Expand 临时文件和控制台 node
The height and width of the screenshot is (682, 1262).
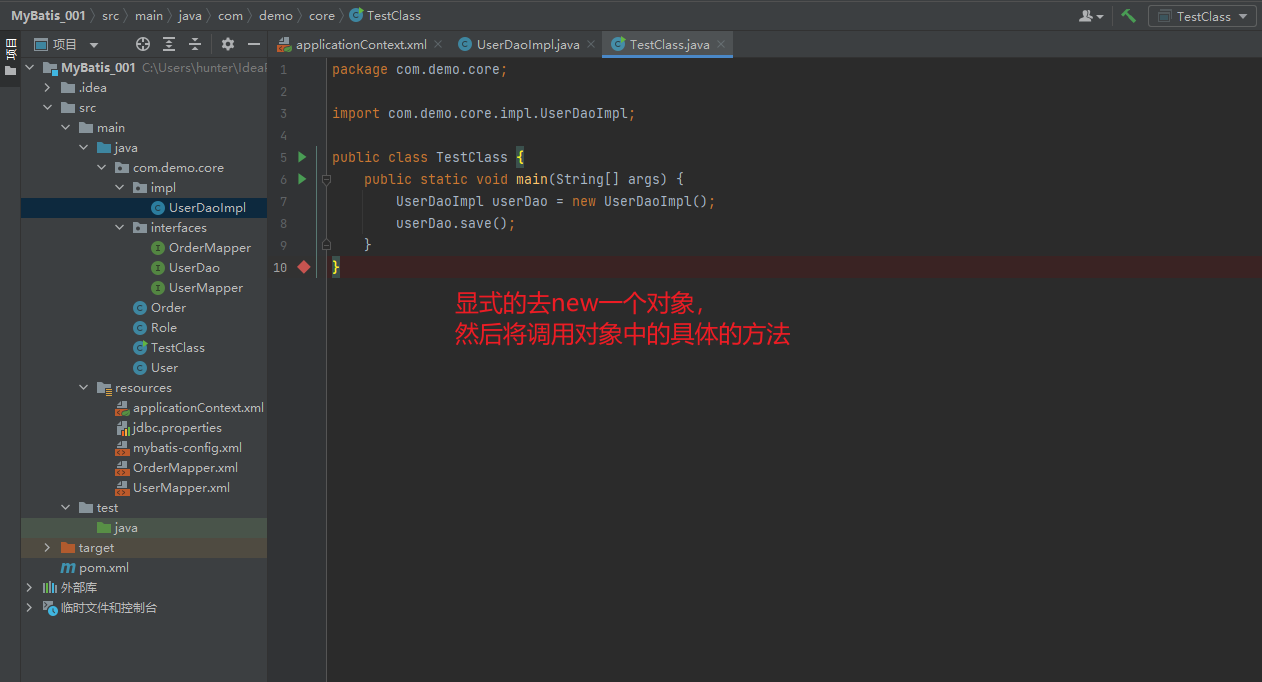pyautogui.click(x=30, y=608)
